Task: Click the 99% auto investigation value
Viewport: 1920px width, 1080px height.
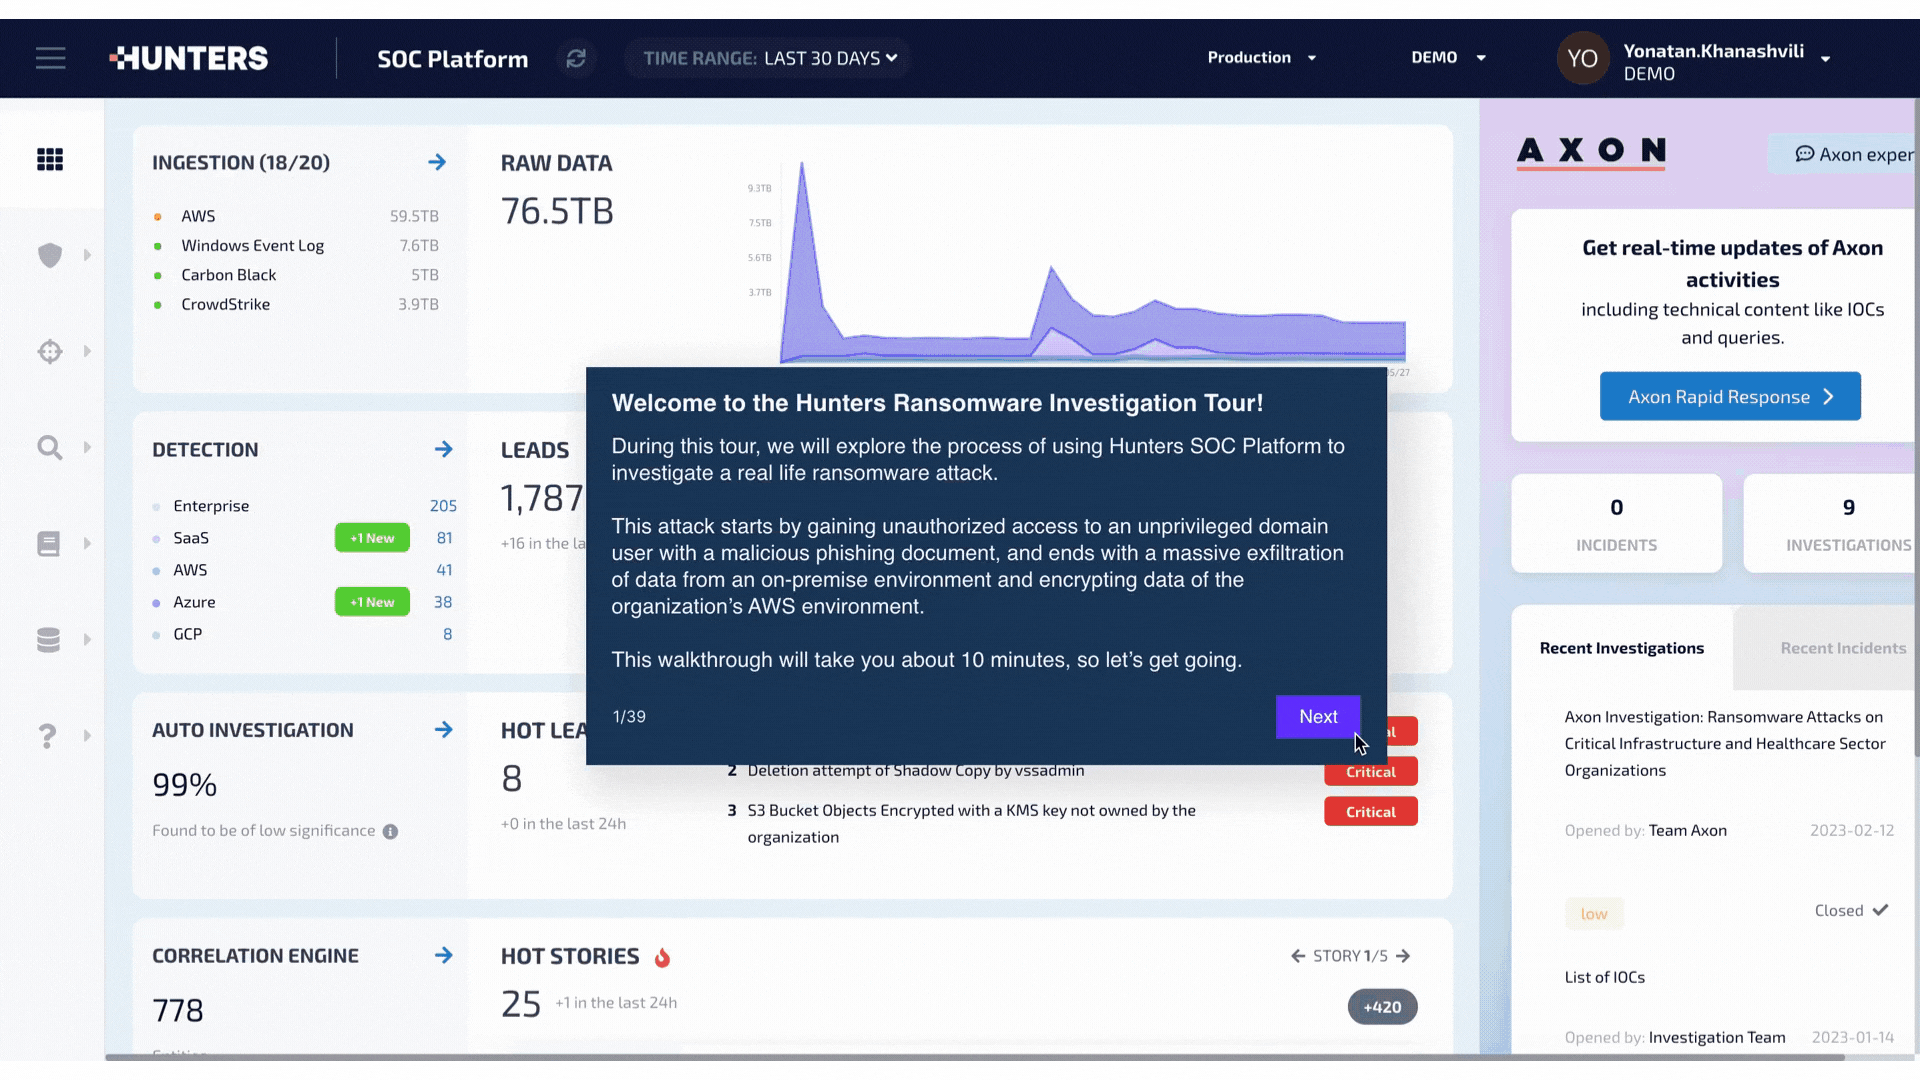Action: 185,785
